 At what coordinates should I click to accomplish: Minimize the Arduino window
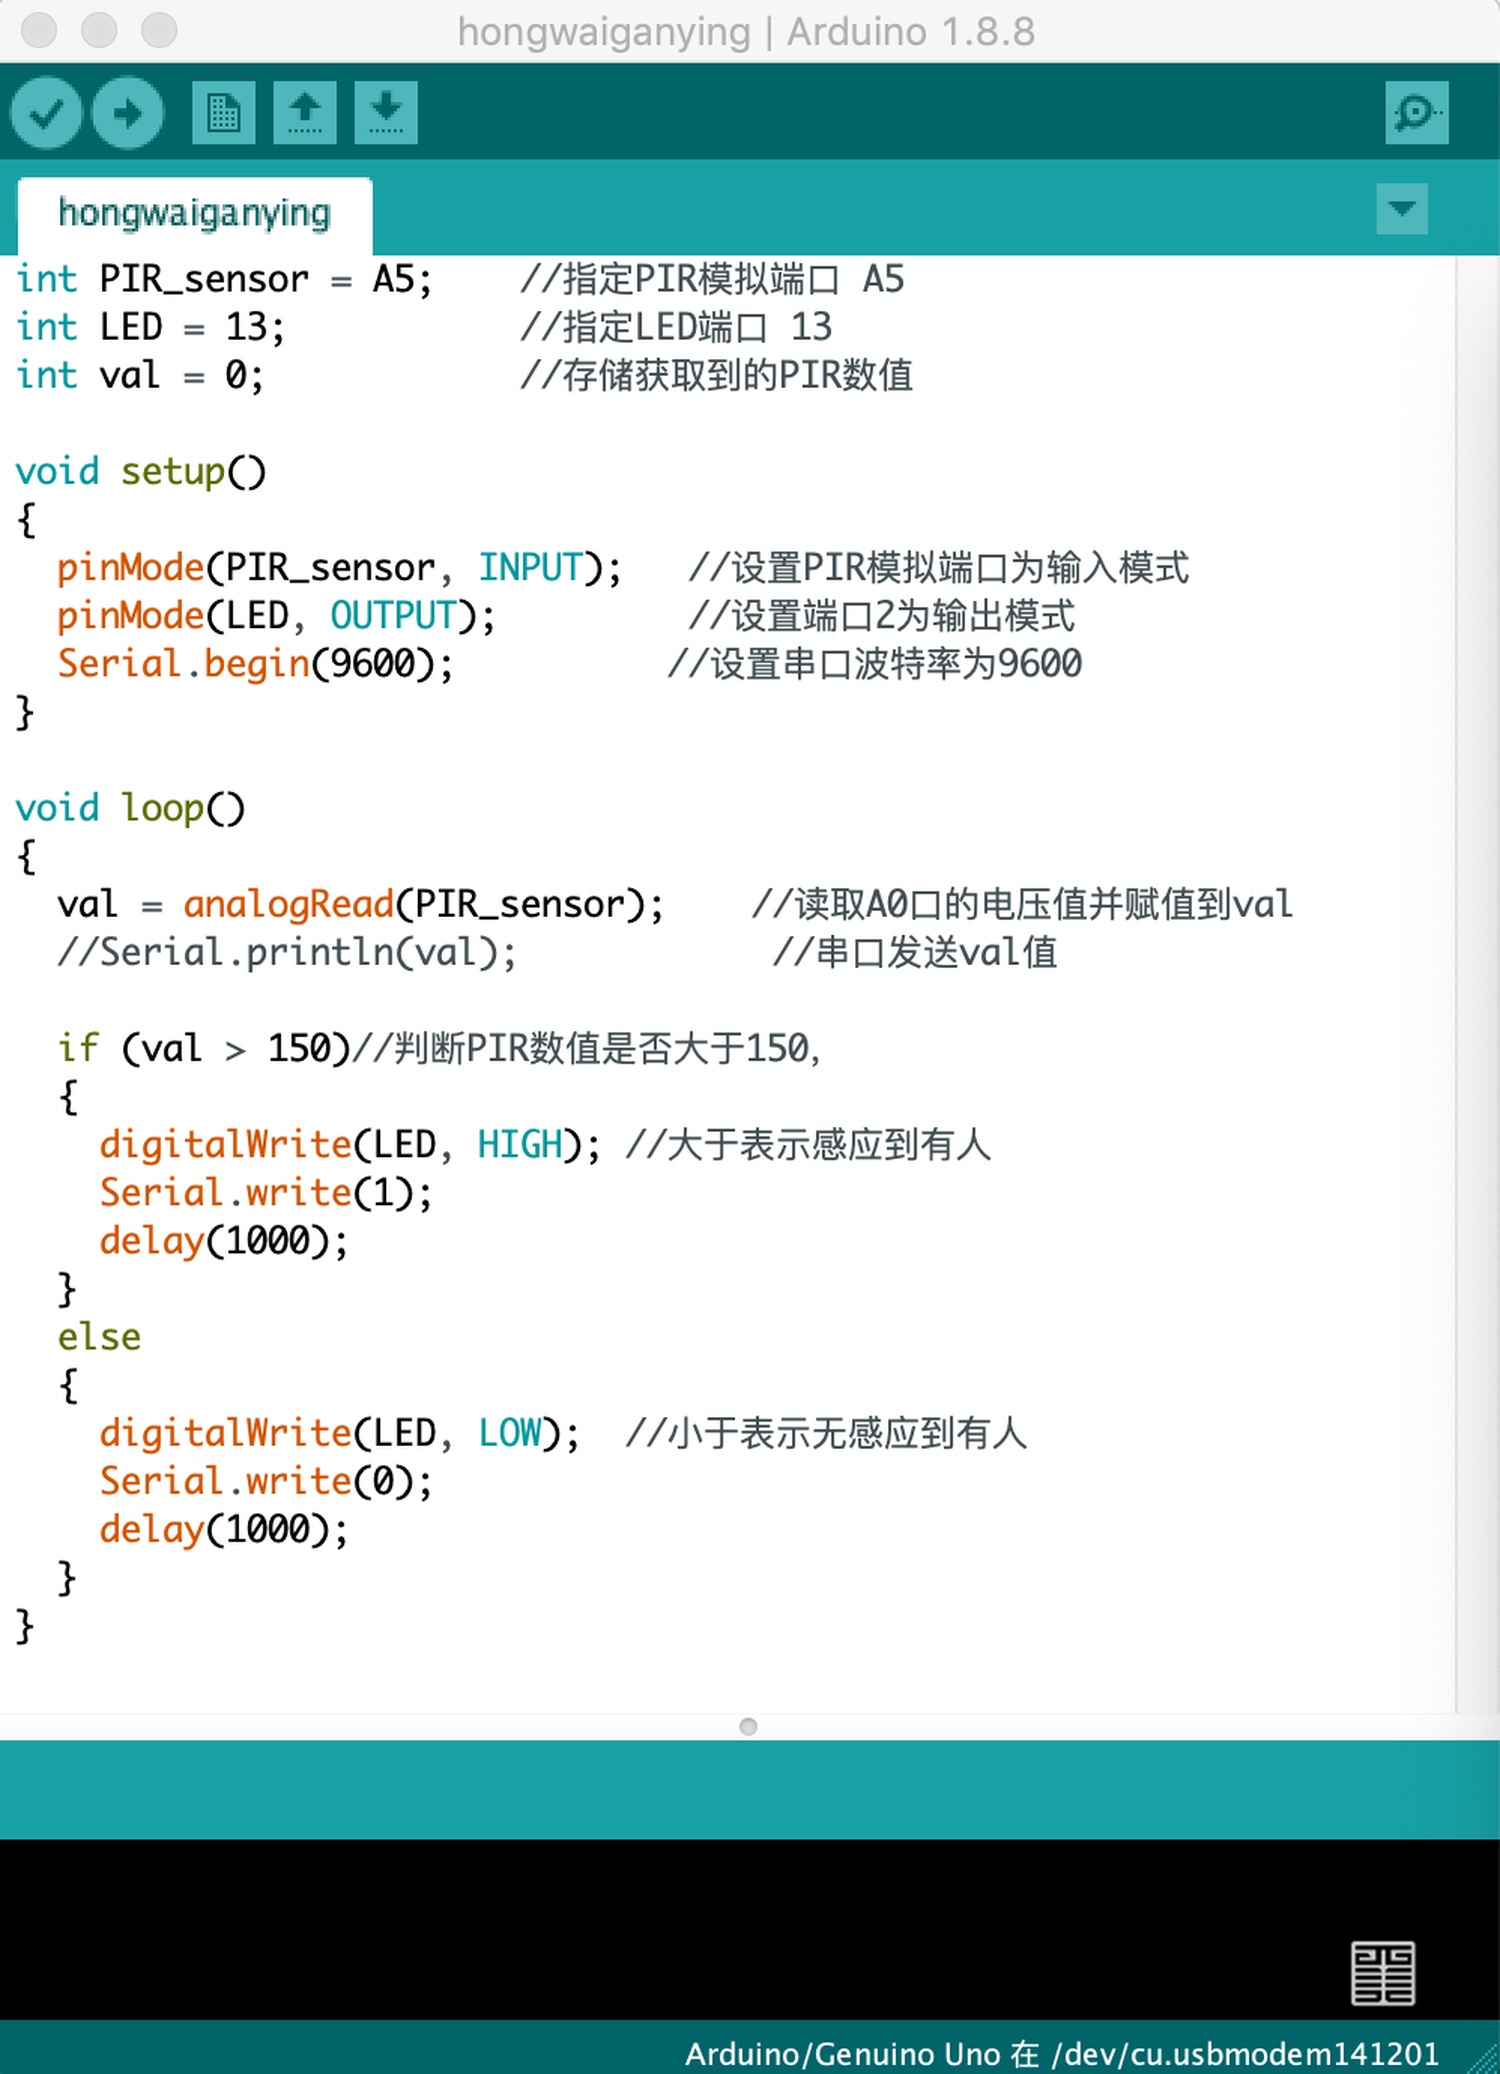coord(99,30)
